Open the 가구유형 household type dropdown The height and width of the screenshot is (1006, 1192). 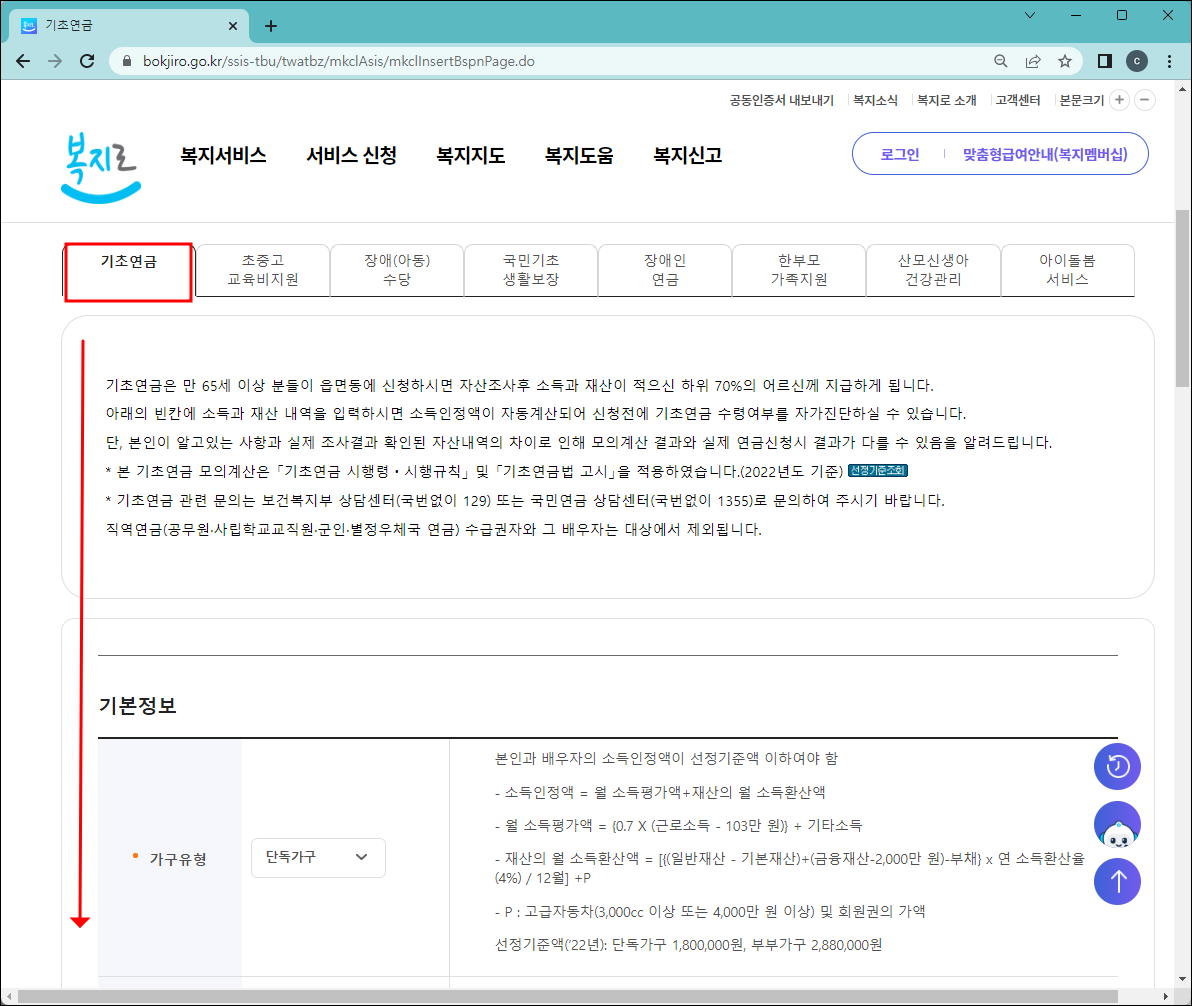317,857
